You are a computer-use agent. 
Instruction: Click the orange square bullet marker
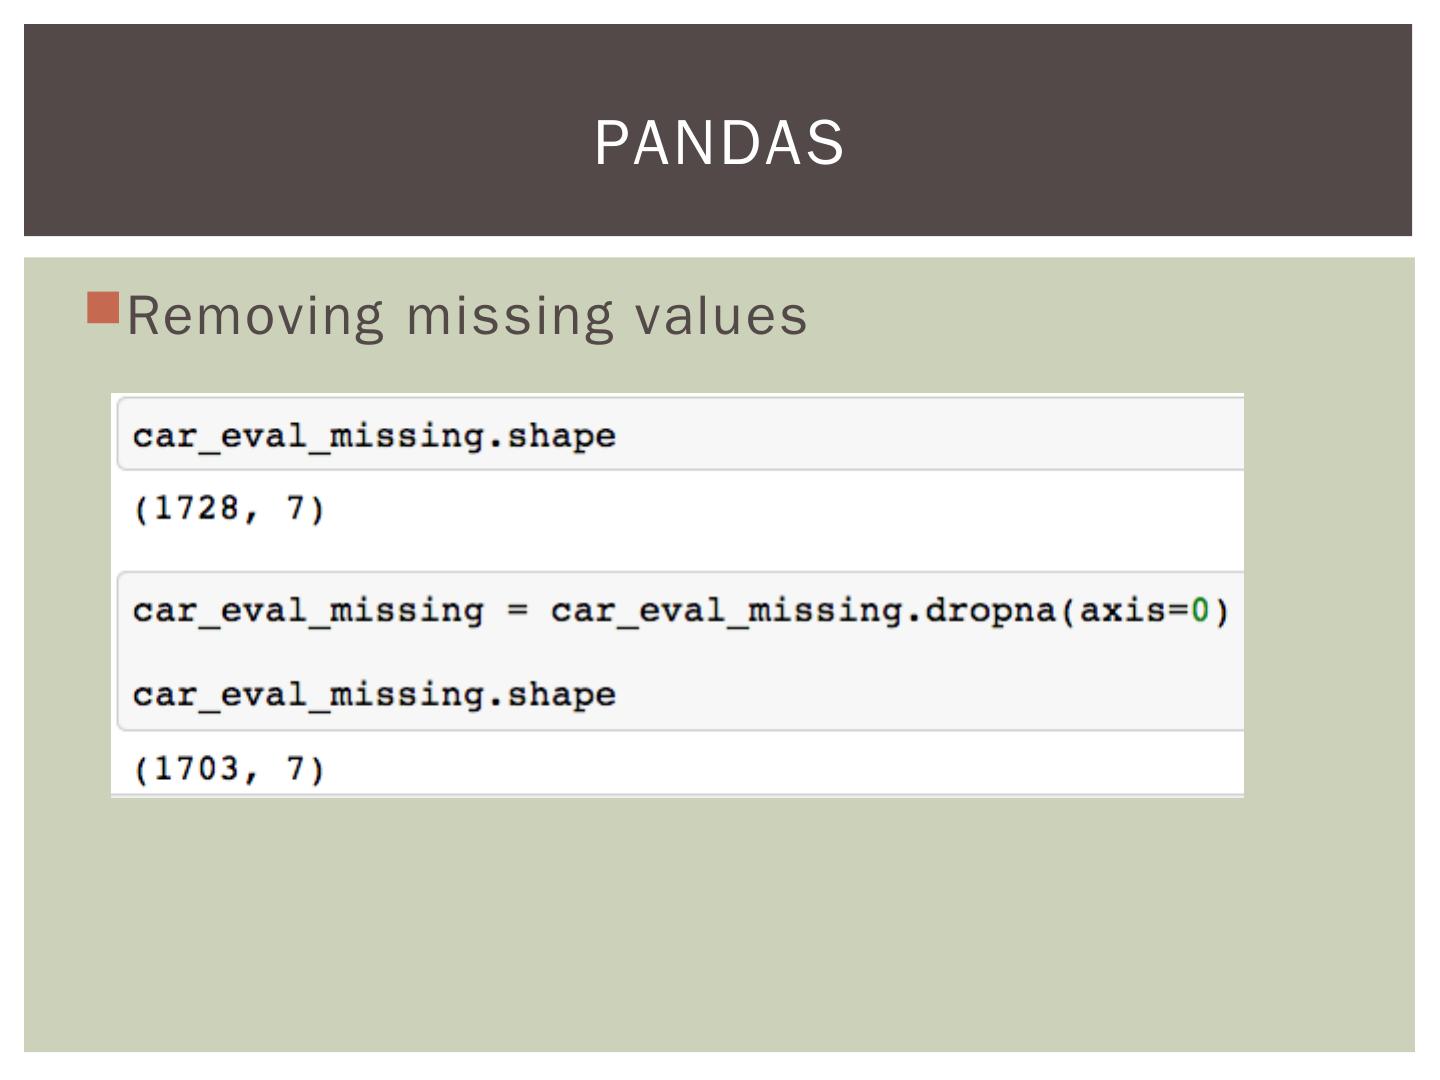pos(103,308)
